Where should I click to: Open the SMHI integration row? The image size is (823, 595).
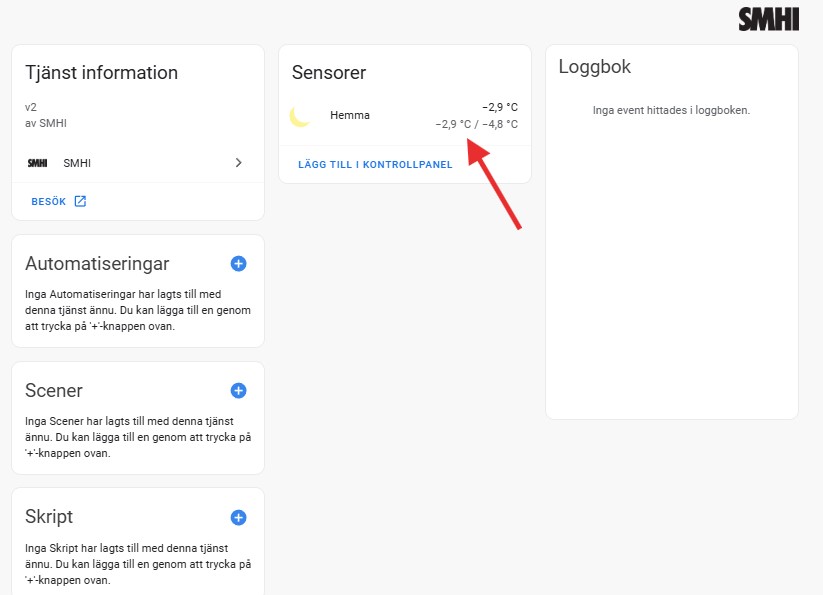(x=138, y=163)
